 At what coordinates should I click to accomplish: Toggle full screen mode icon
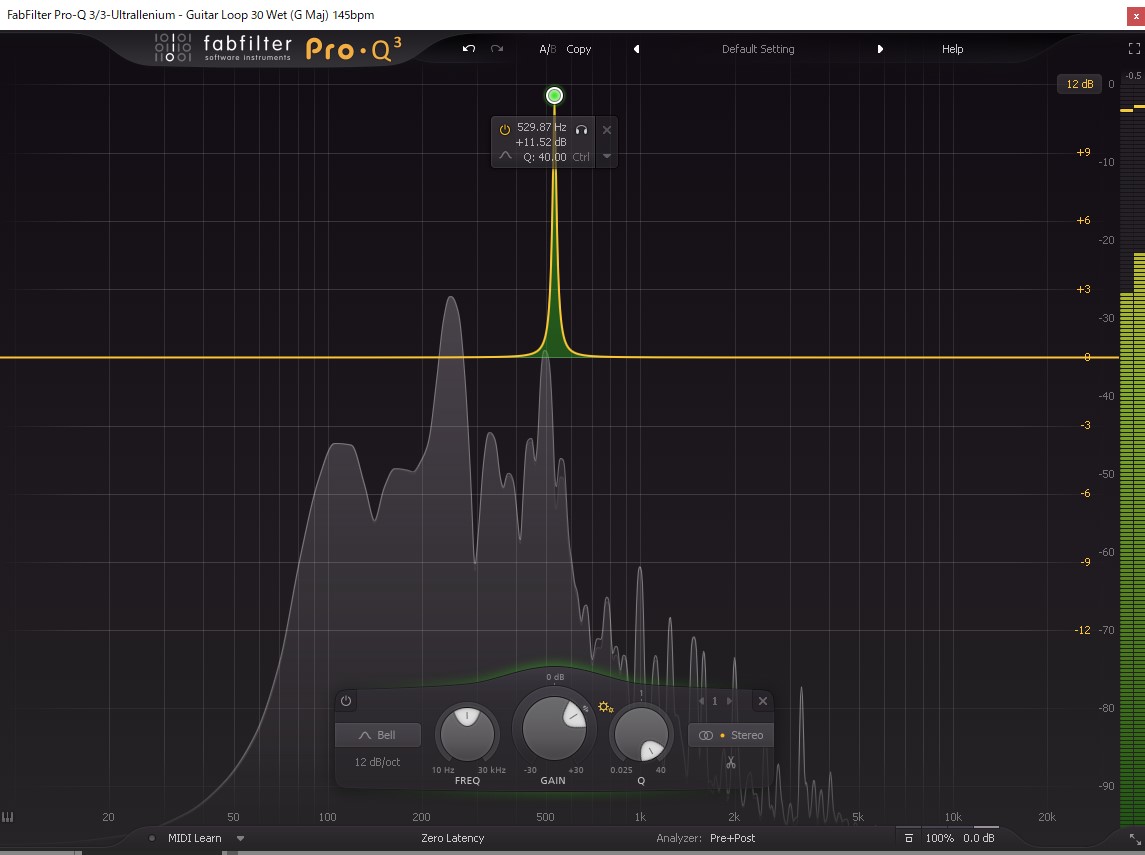pos(1134,49)
